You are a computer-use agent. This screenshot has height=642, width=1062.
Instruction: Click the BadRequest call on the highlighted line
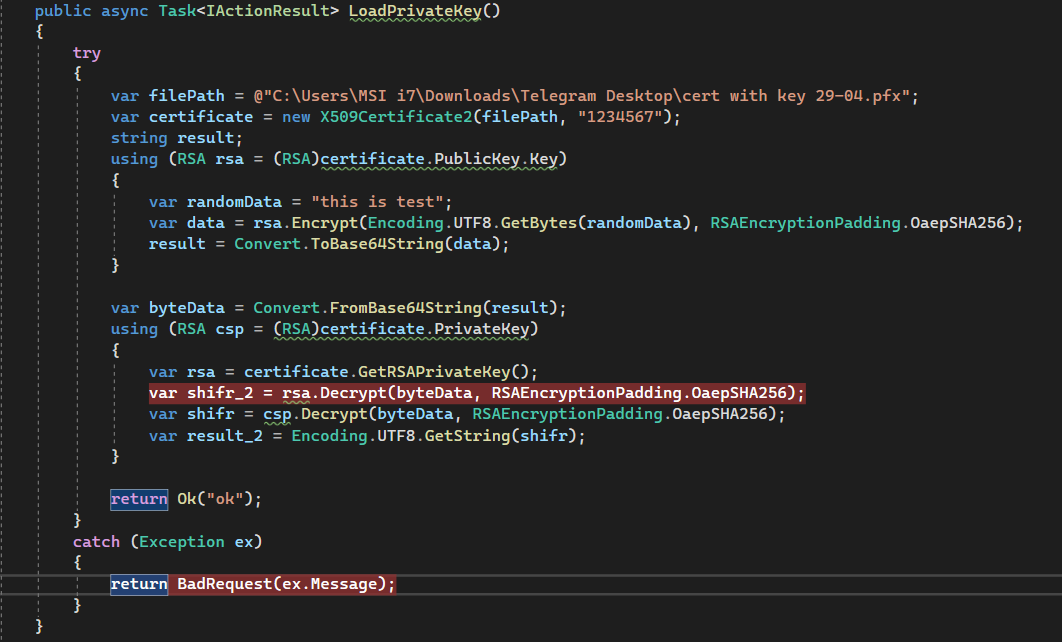click(x=224, y=584)
